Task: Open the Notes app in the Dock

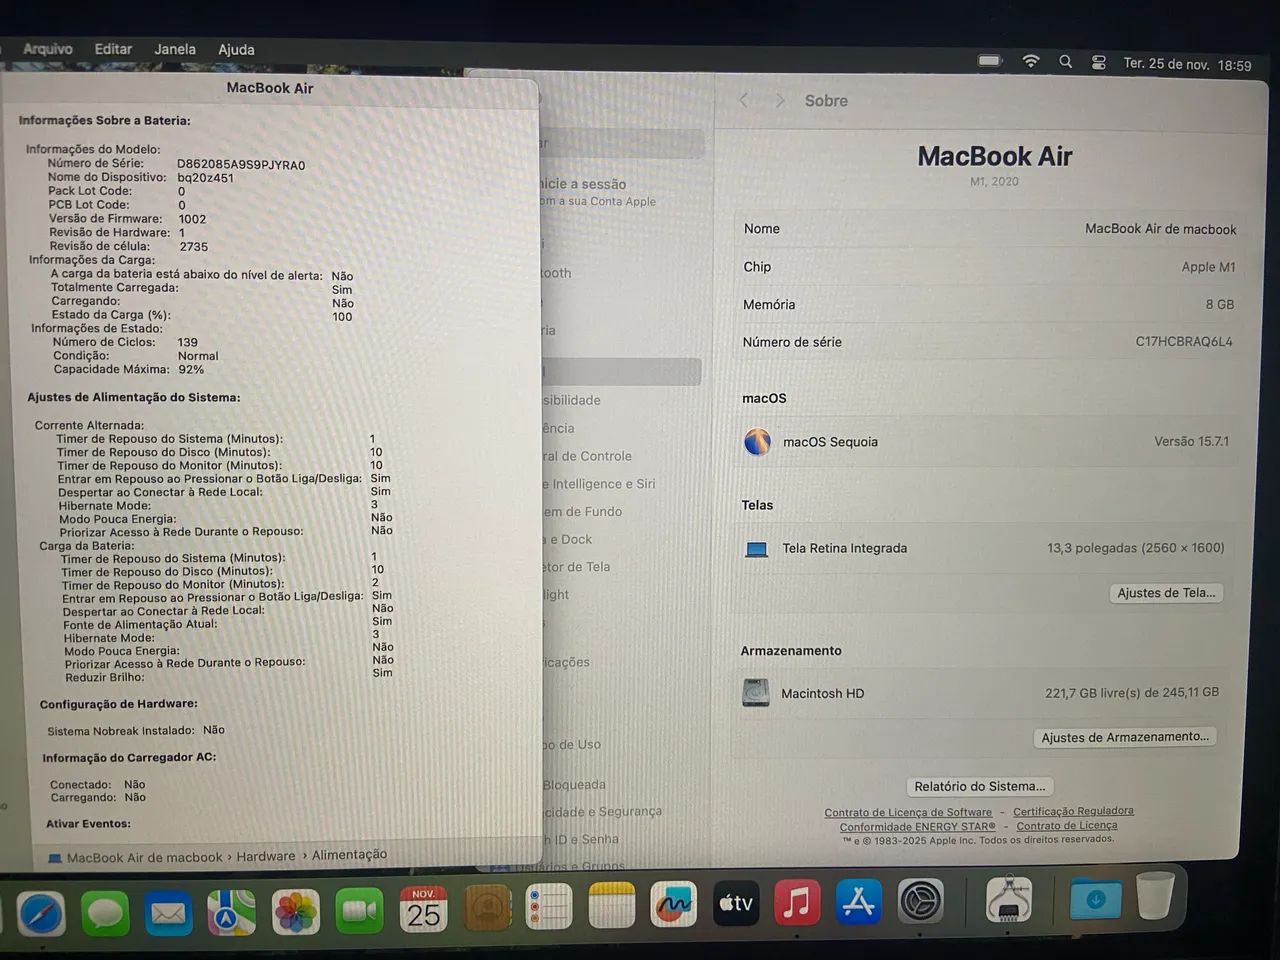Action: [x=612, y=907]
